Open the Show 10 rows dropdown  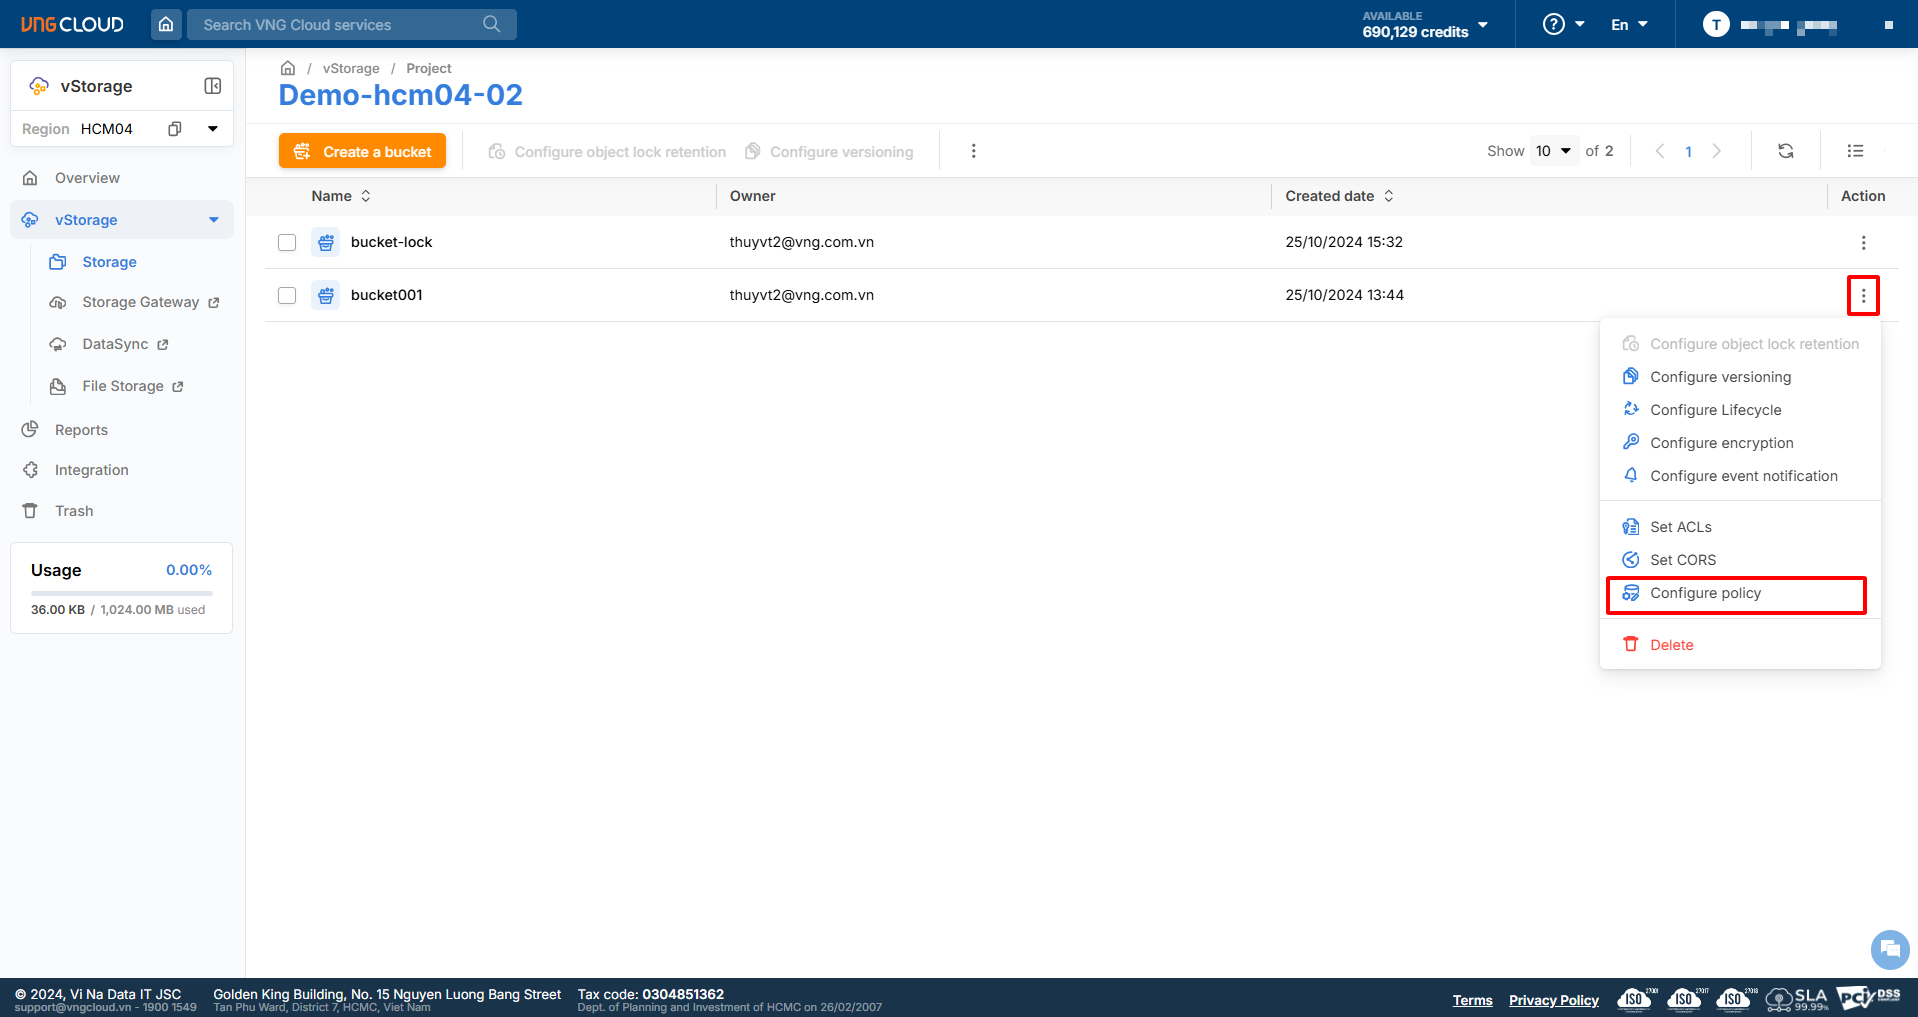[x=1553, y=151]
